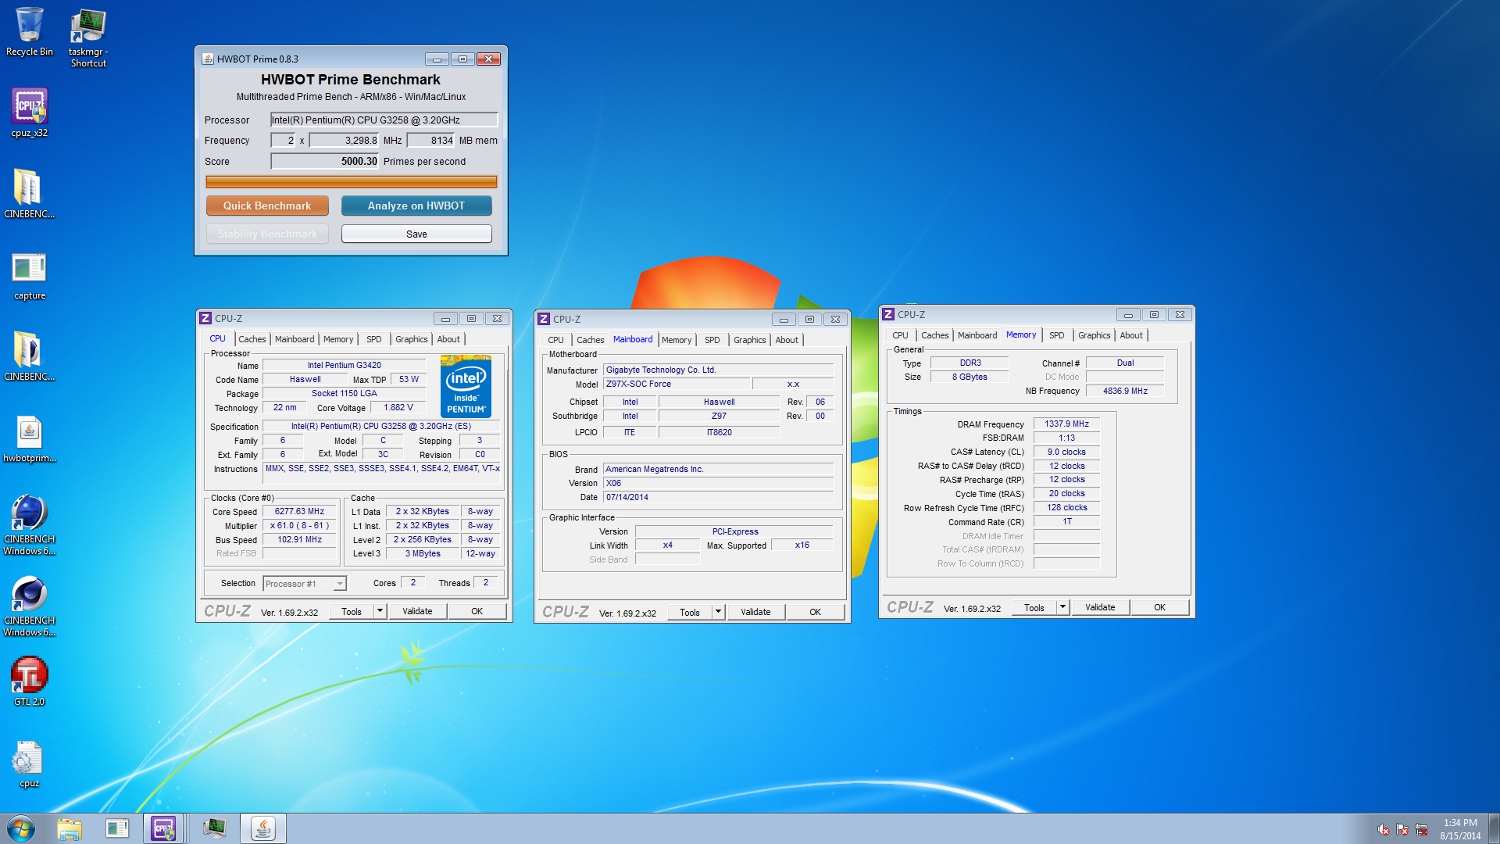Screen dimensions: 1500x844
Task: Click the CPU-Z taskbar icon
Action: (x=163, y=828)
